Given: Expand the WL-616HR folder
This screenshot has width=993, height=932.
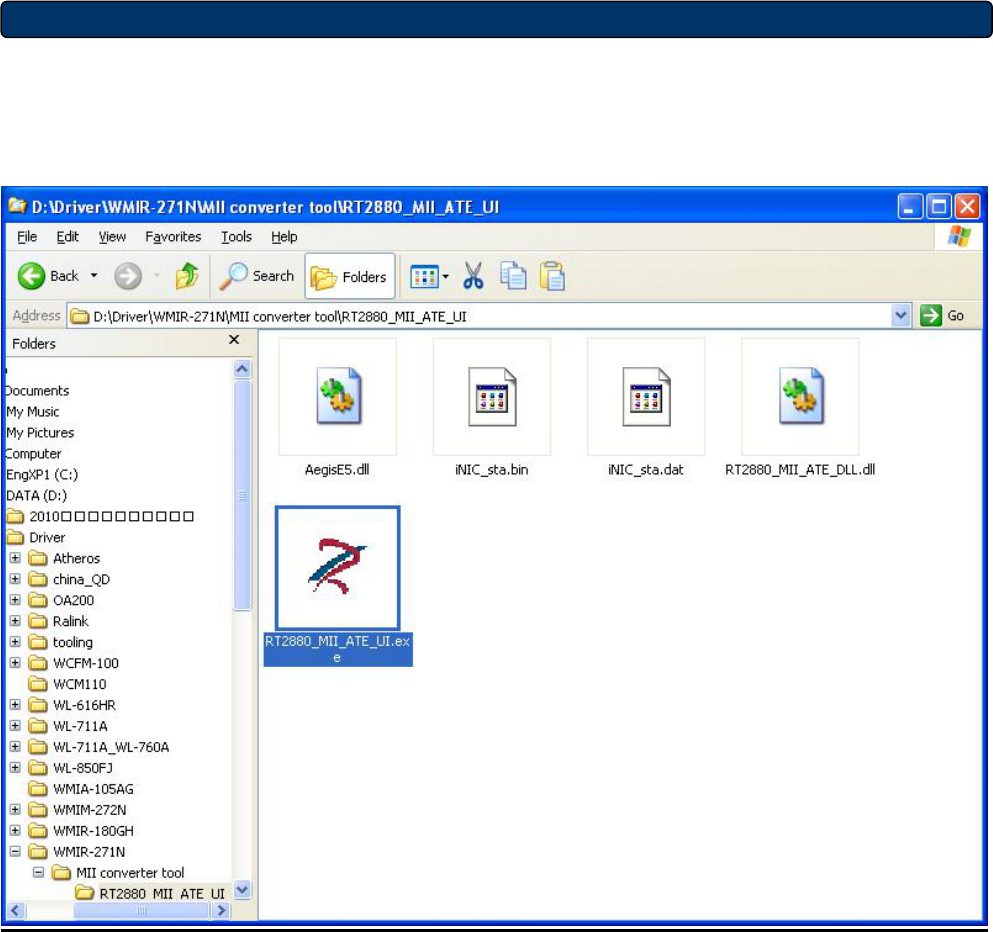Looking at the screenshot, I should click(x=15, y=704).
